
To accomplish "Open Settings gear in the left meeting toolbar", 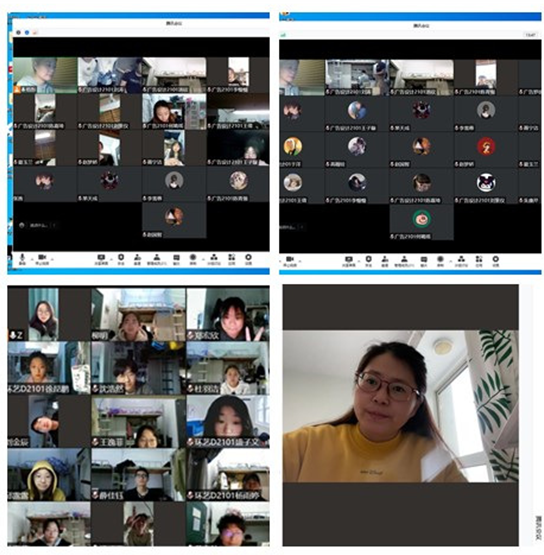I will 248,259.
